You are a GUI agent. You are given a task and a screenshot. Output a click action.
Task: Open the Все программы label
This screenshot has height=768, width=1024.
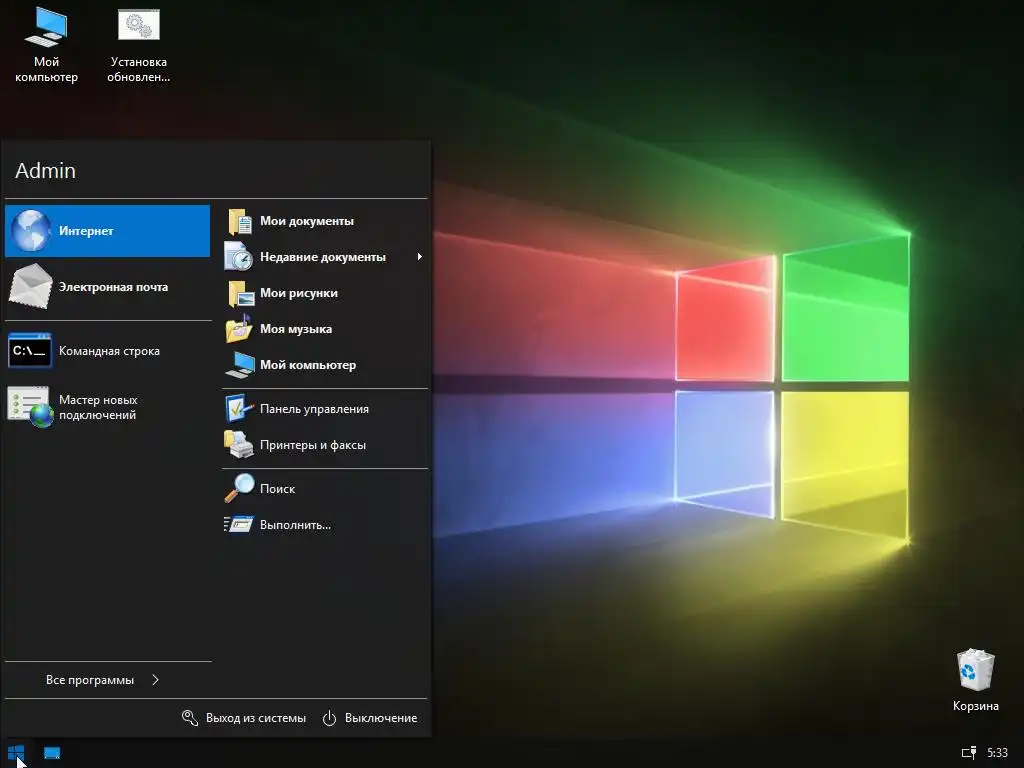pyautogui.click(x=89, y=680)
